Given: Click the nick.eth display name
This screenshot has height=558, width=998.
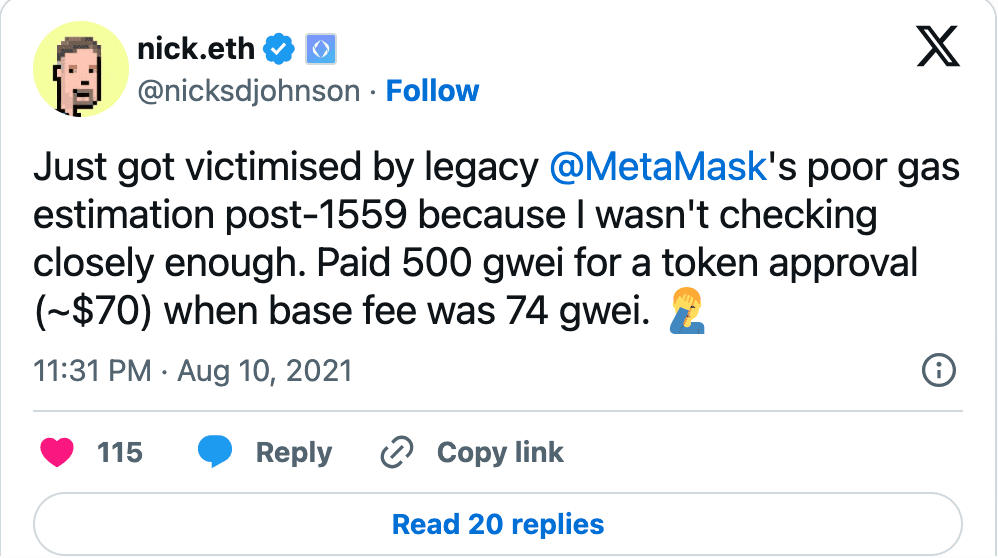Looking at the screenshot, I should coord(196,47).
